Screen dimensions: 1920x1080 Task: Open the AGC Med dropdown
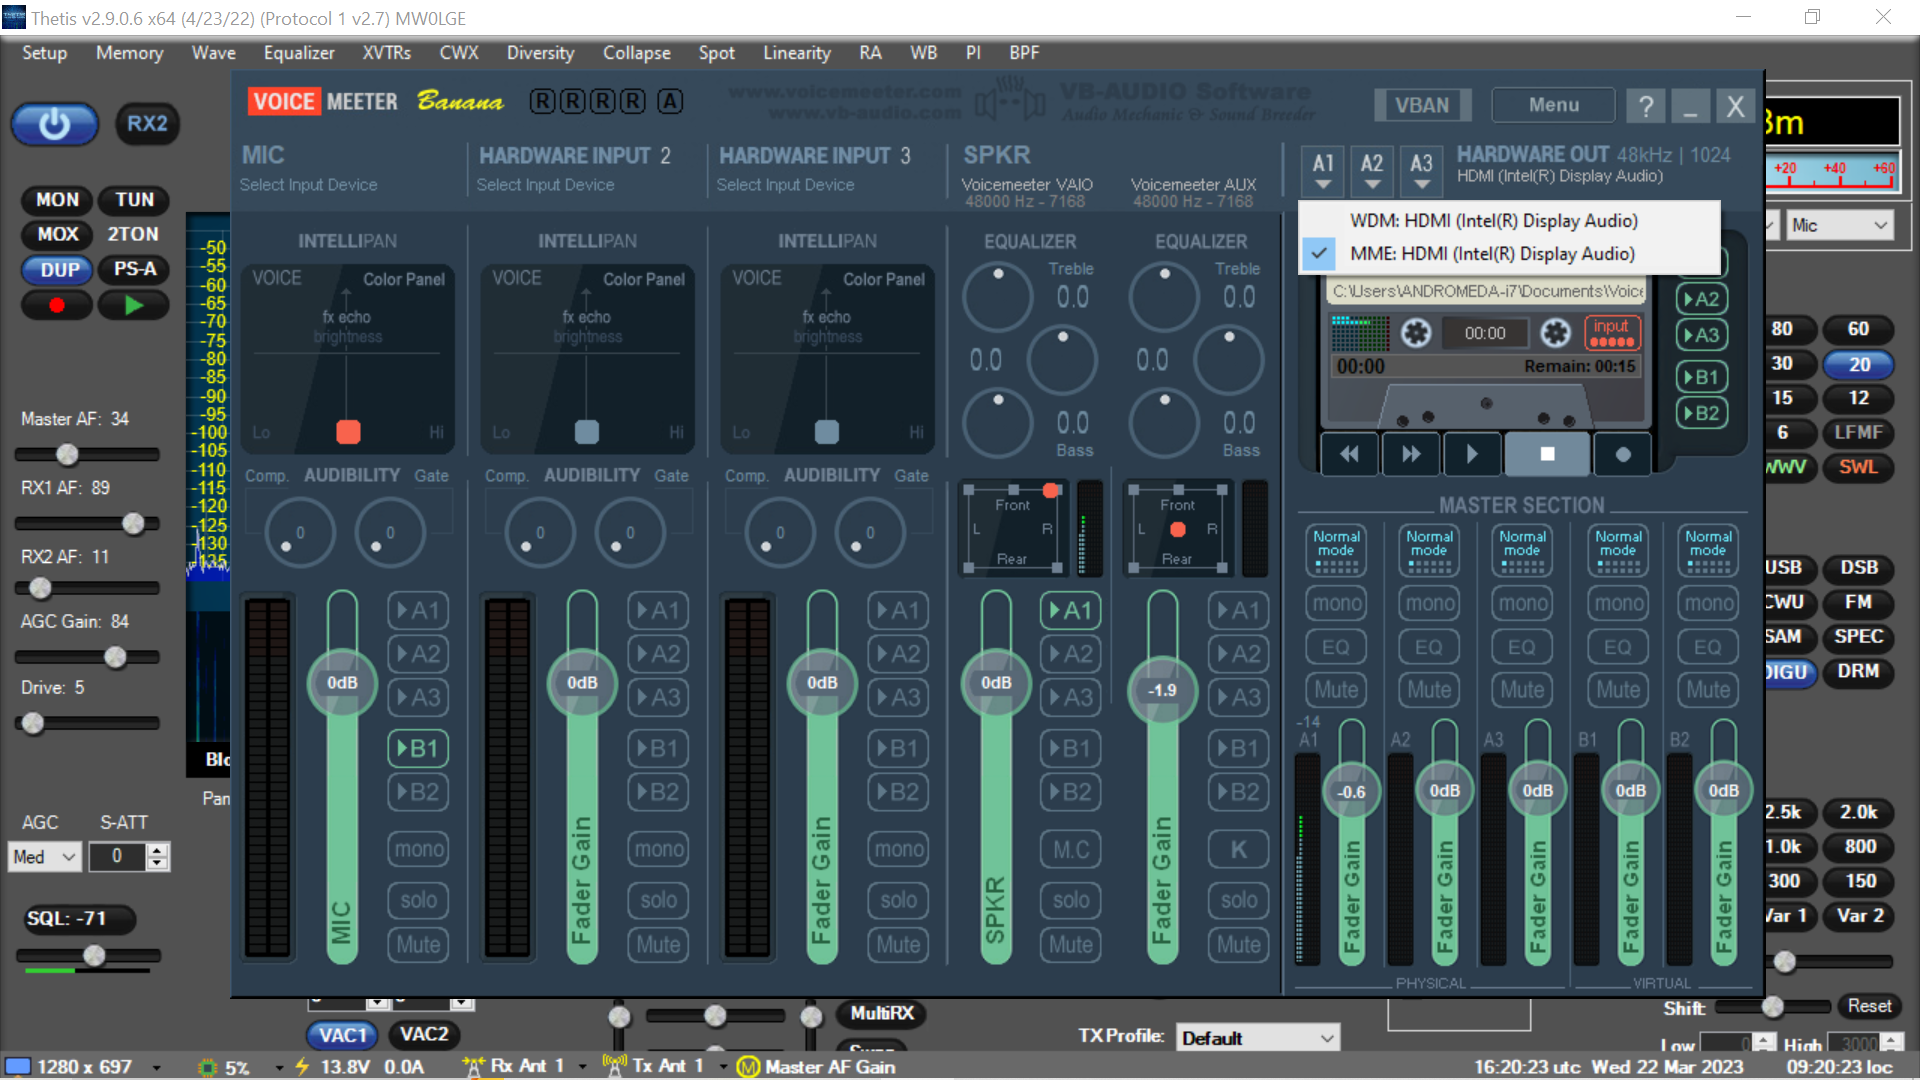pyautogui.click(x=45, y=857)
